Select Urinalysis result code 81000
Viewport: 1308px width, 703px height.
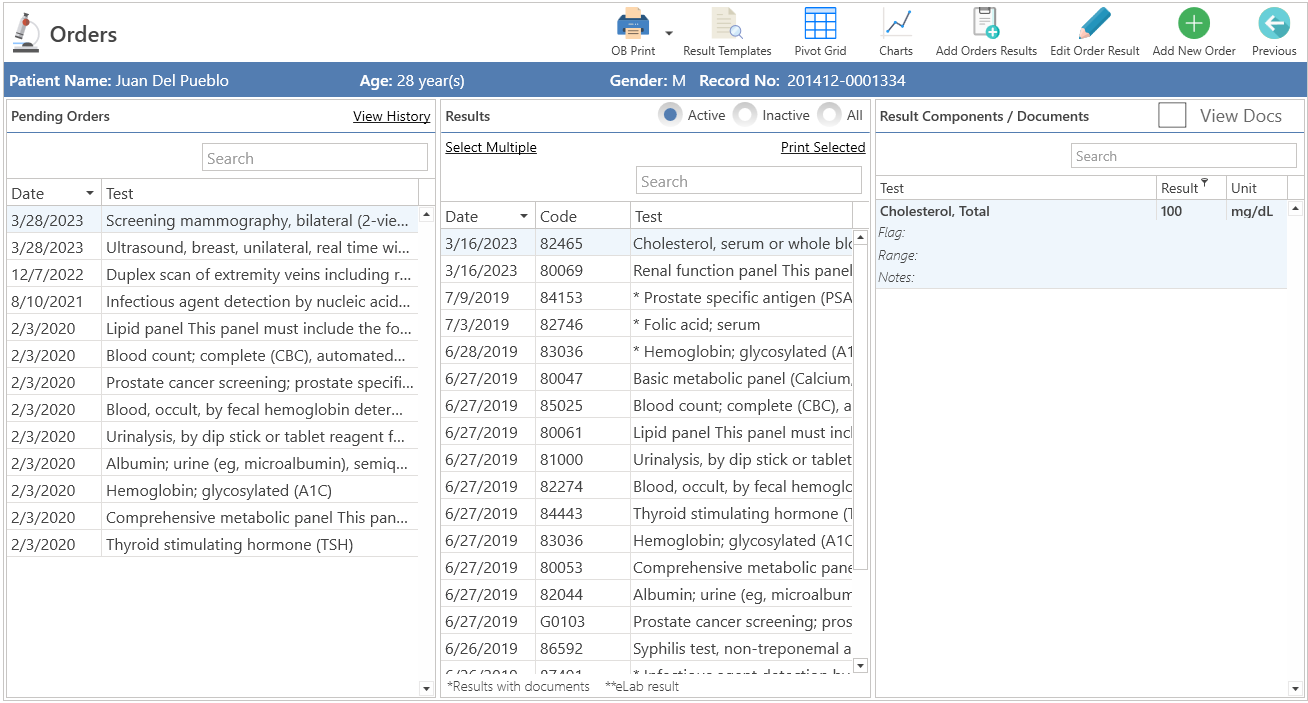tap(647, 459)
